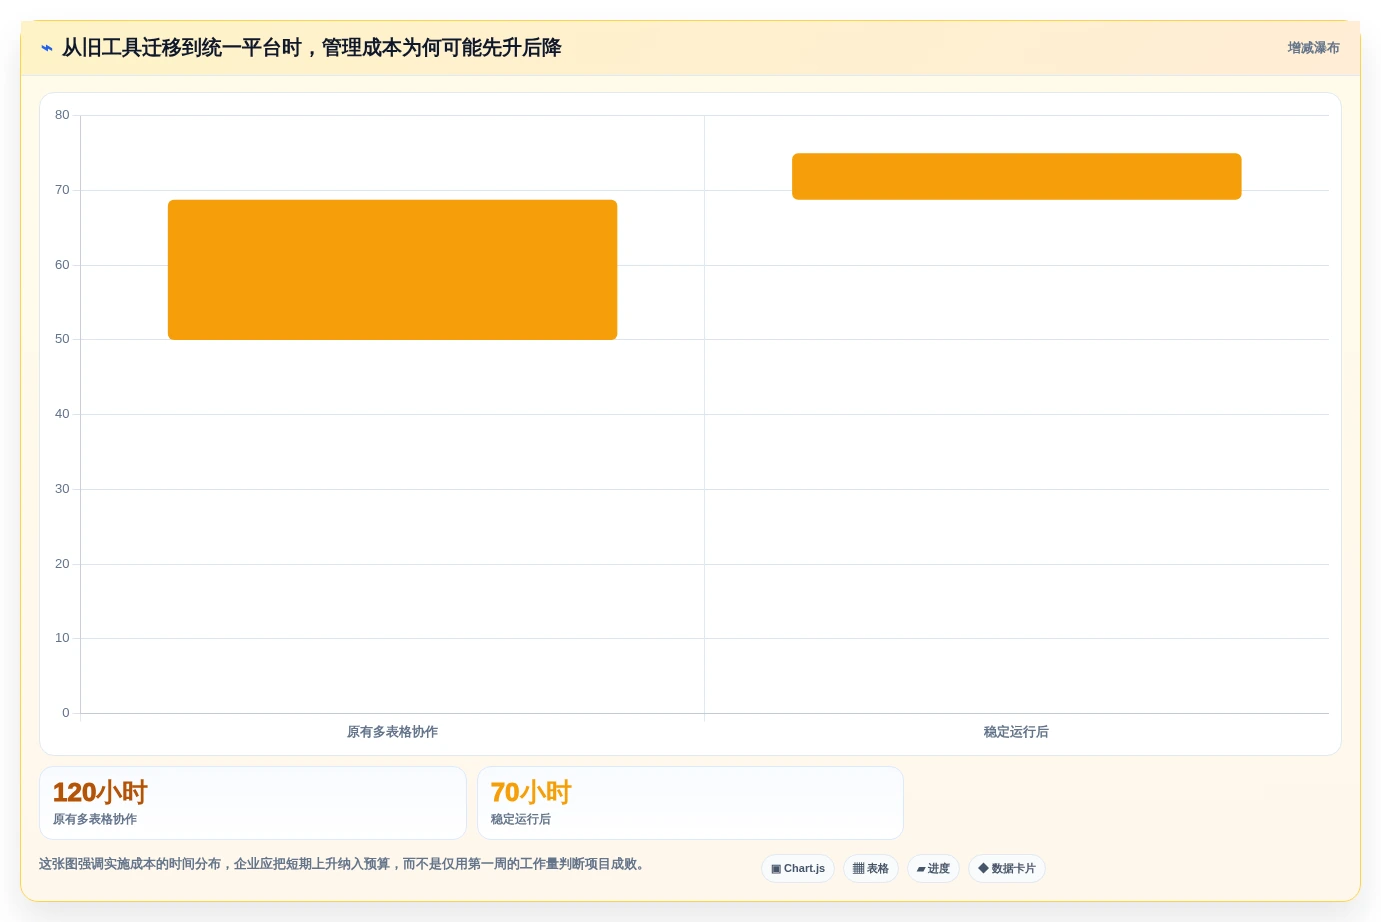1381x922 pixels.
Task: Click the y-axis value 30
Action: pyautogui.click(x=62, y=489)
